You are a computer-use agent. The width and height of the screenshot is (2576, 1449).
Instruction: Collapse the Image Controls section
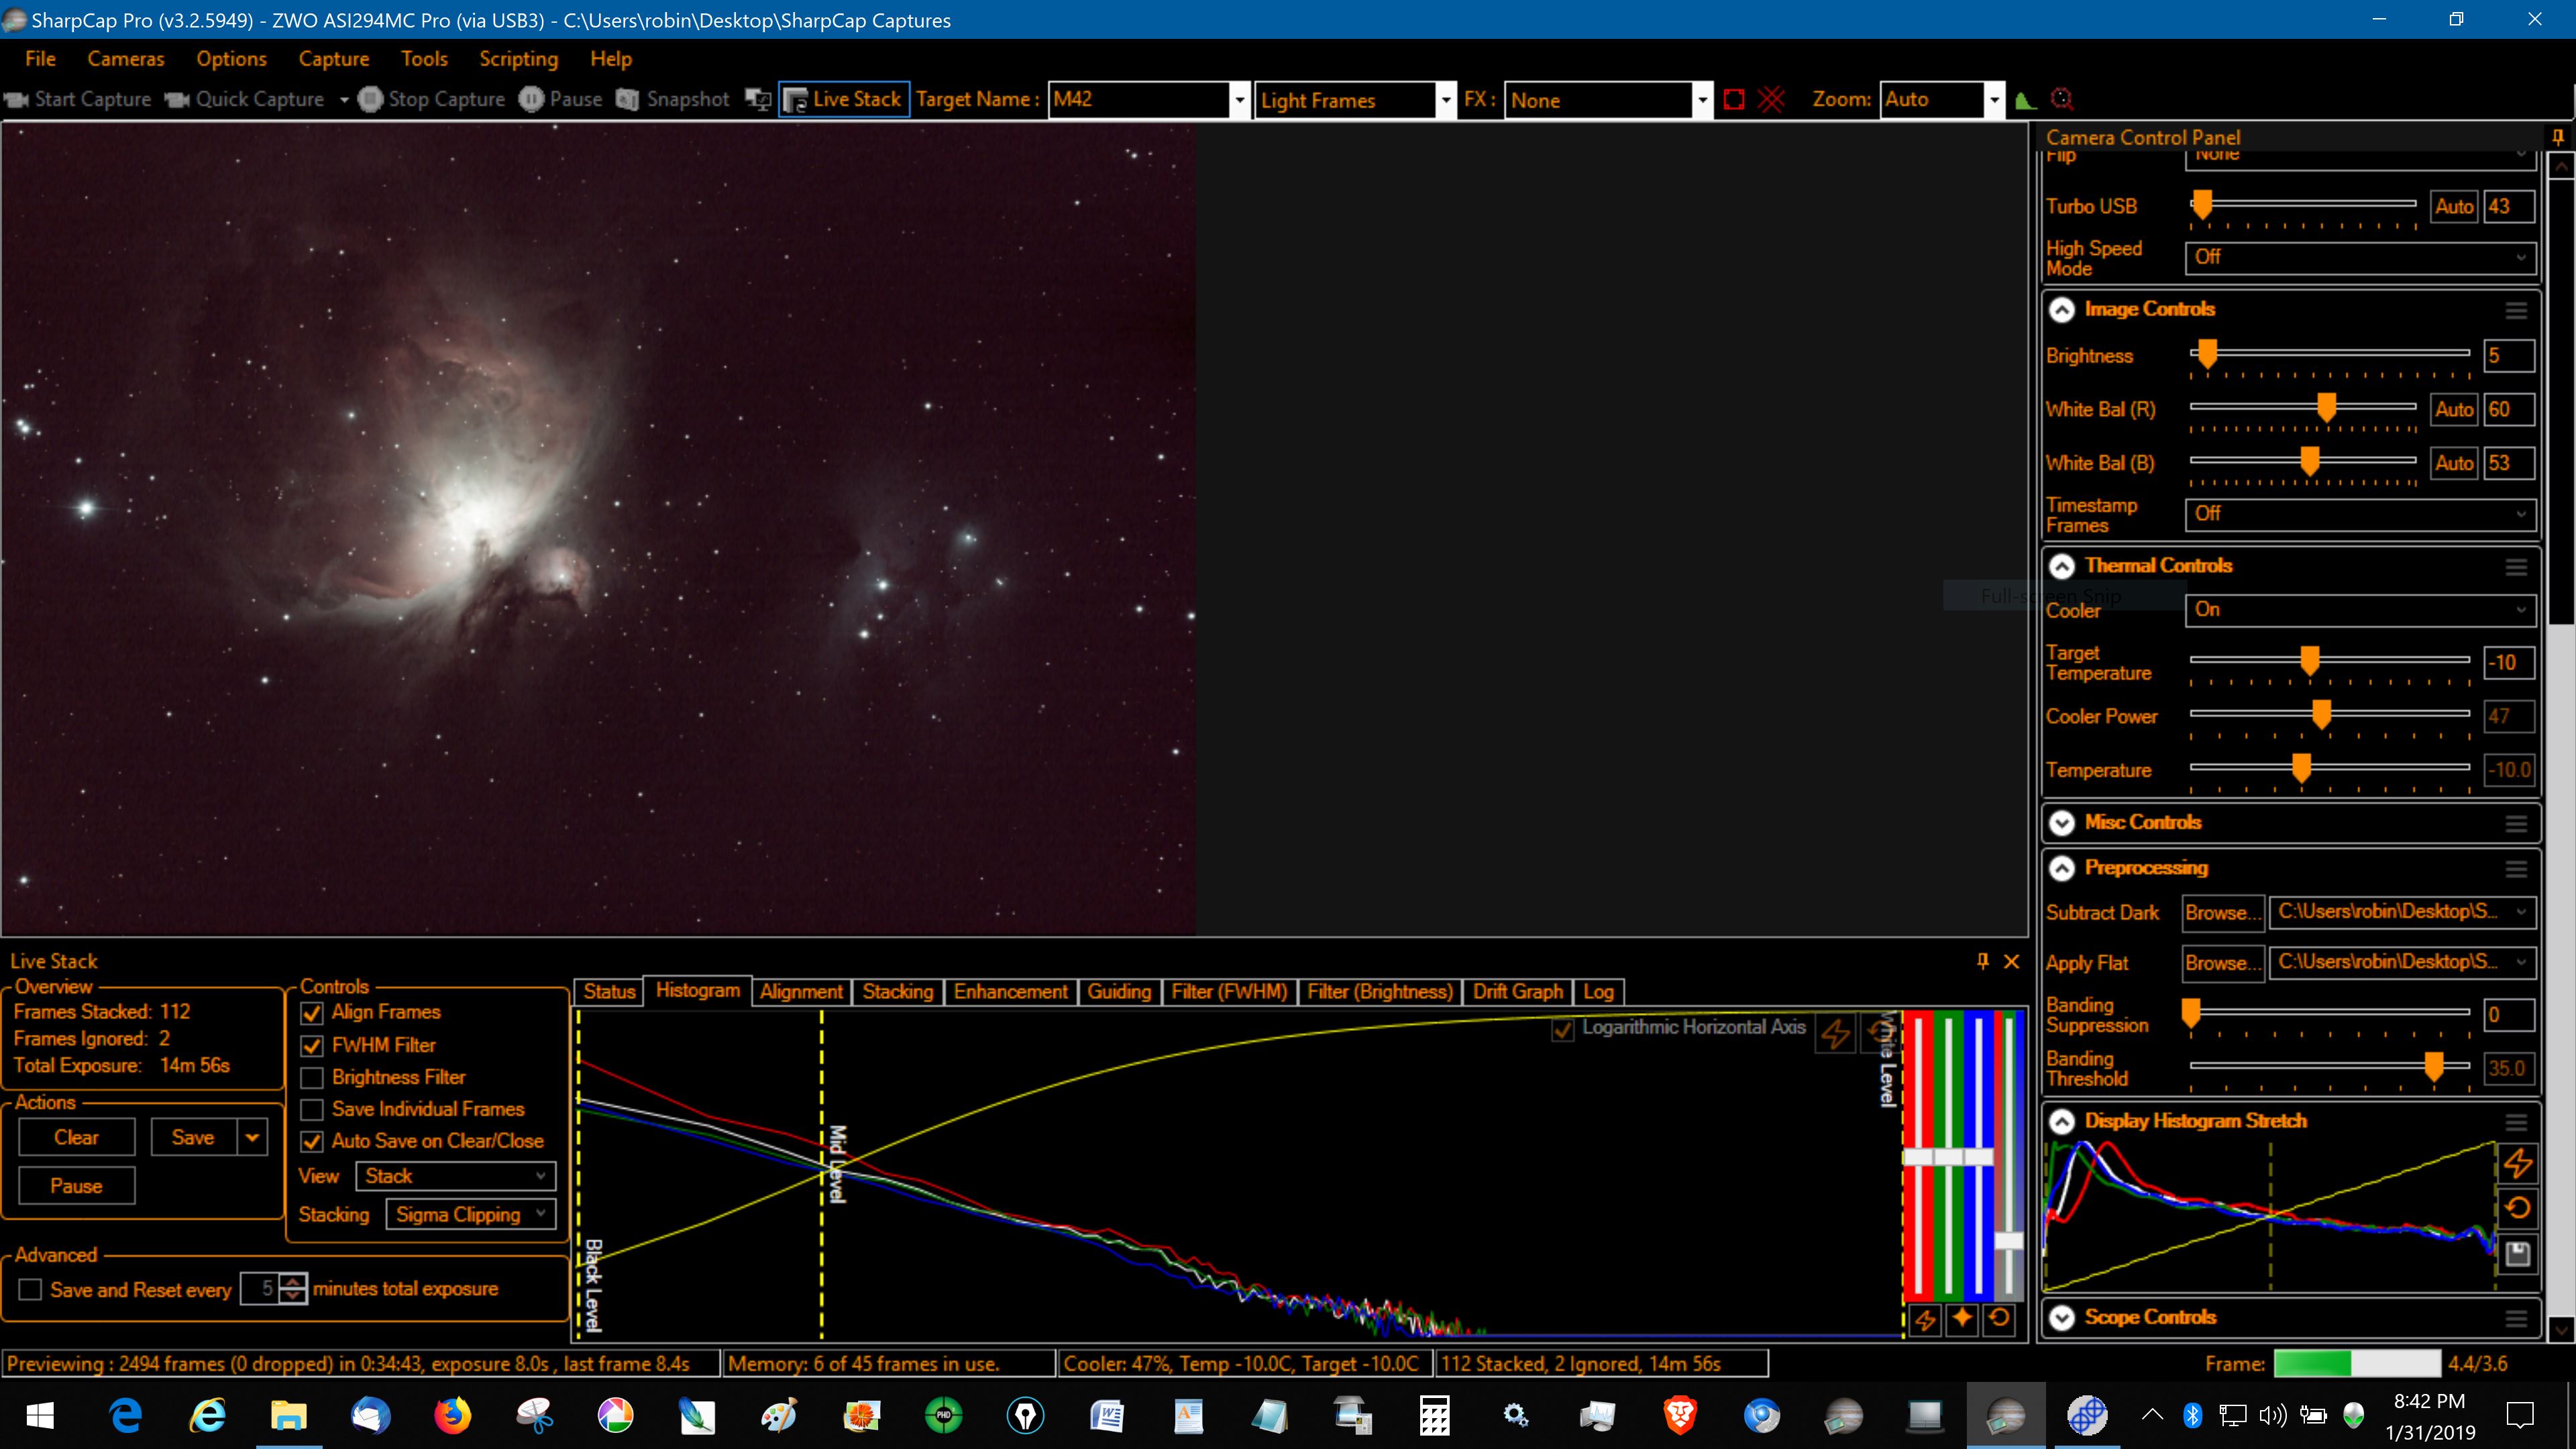click(2061, 310)
